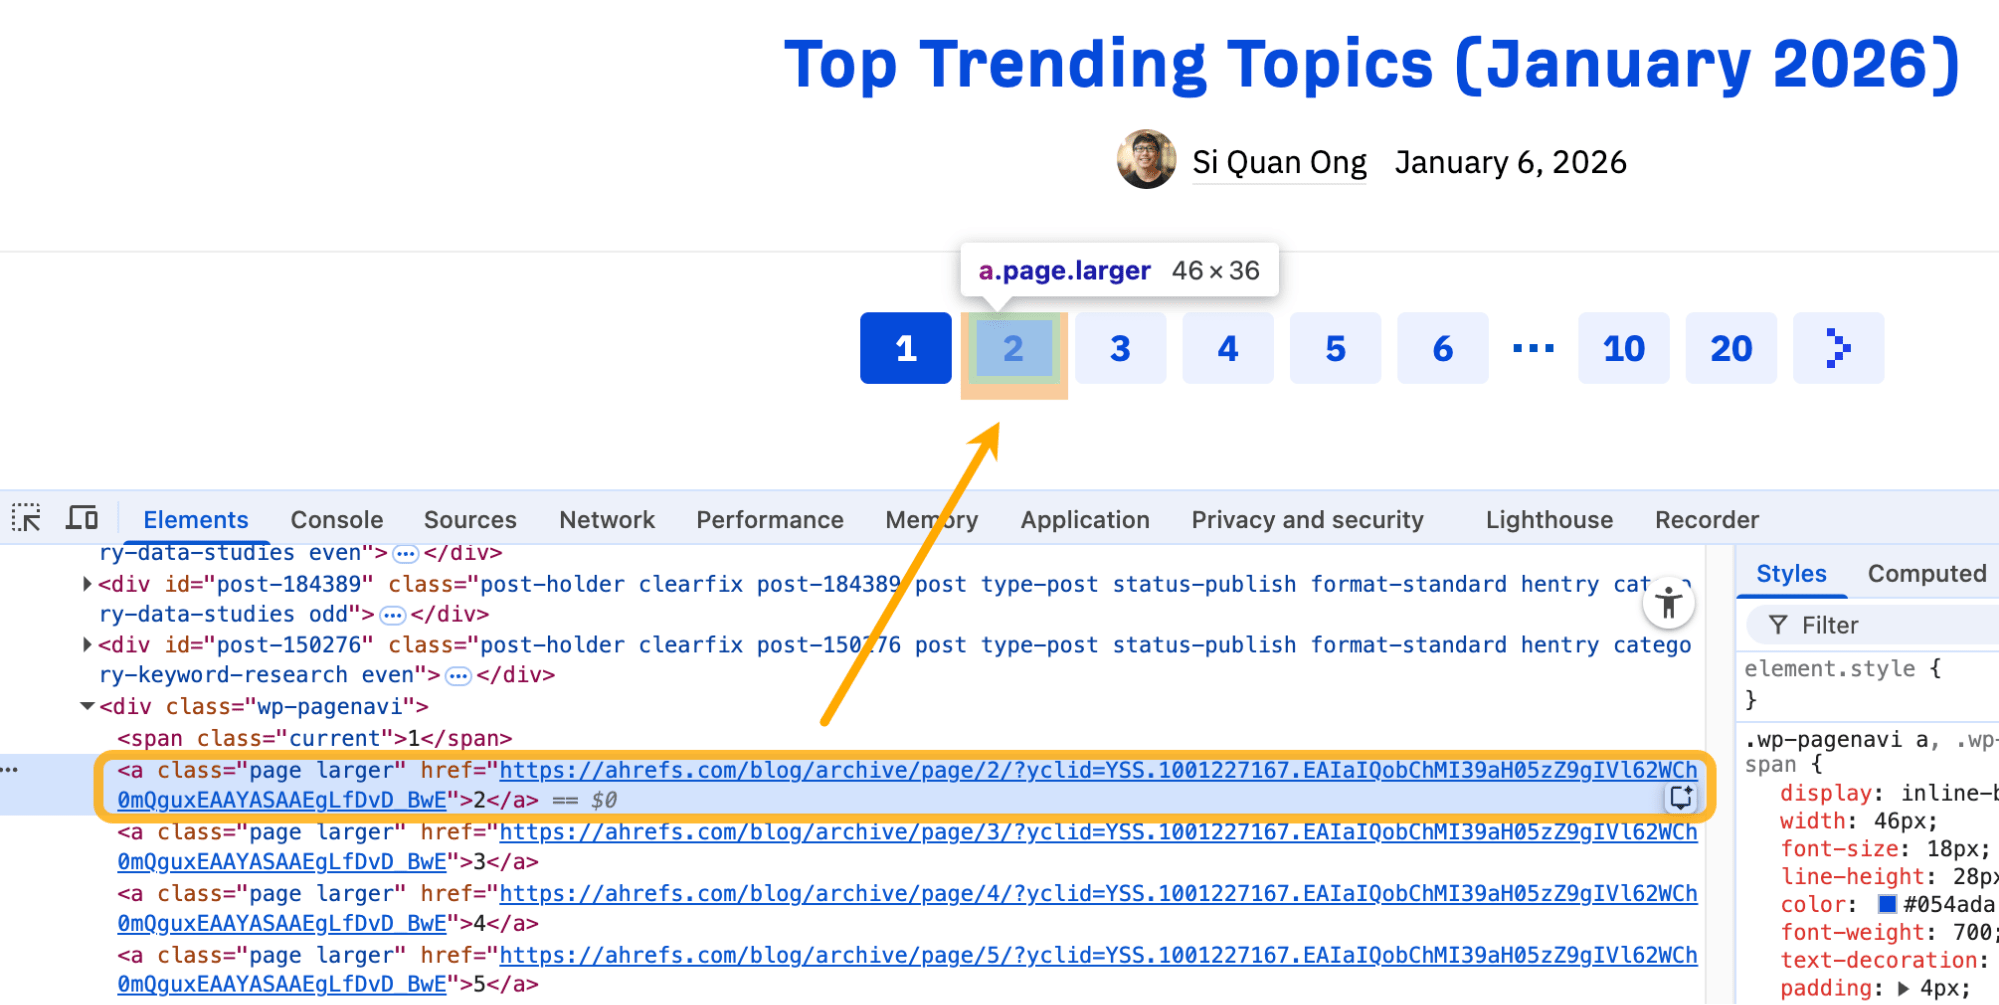This screenshot has width=1999, height=1005.
Task: Click the three-dot menu beside selected node
Action: (x=10, y=769)
